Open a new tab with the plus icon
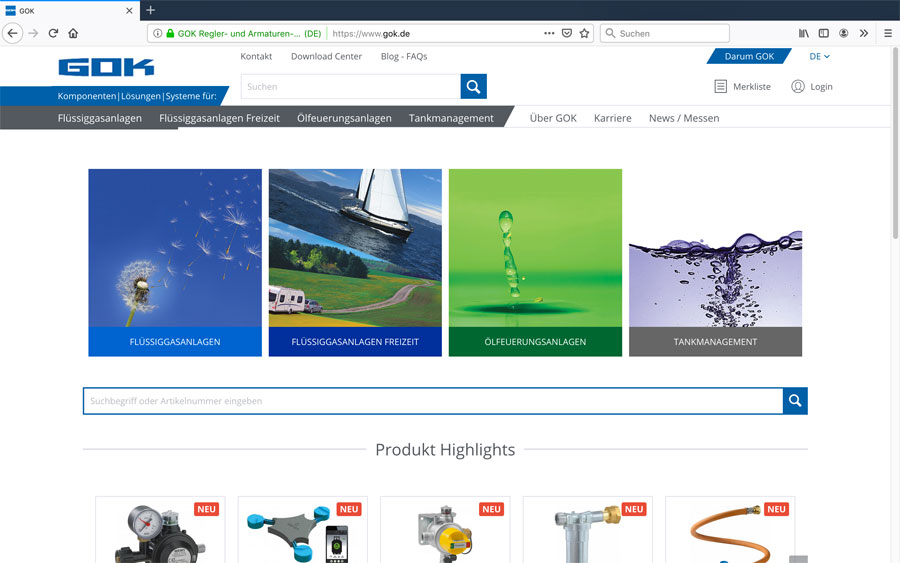900x563 pixels. pyautogui.click(x=150, y=10)
